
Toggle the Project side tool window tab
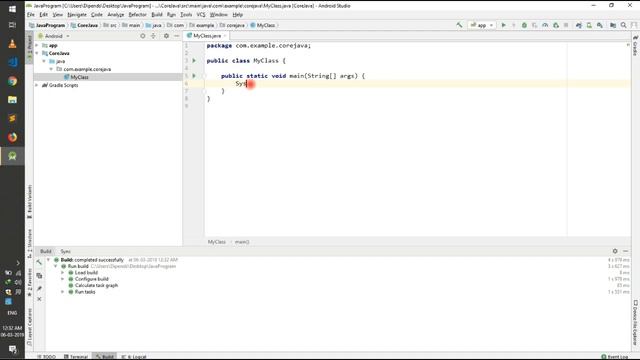(29, 48)
